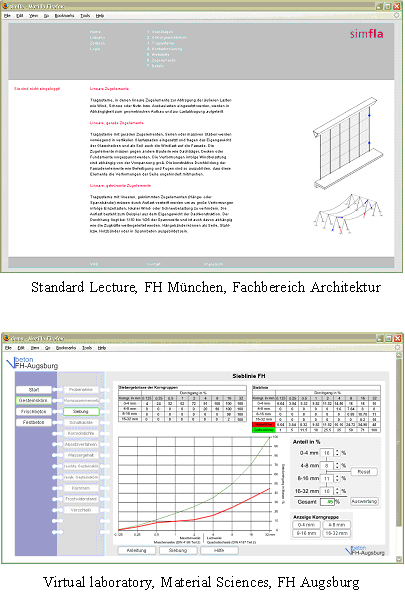Open Bookmarks menu in beton window

pos(66,348)
